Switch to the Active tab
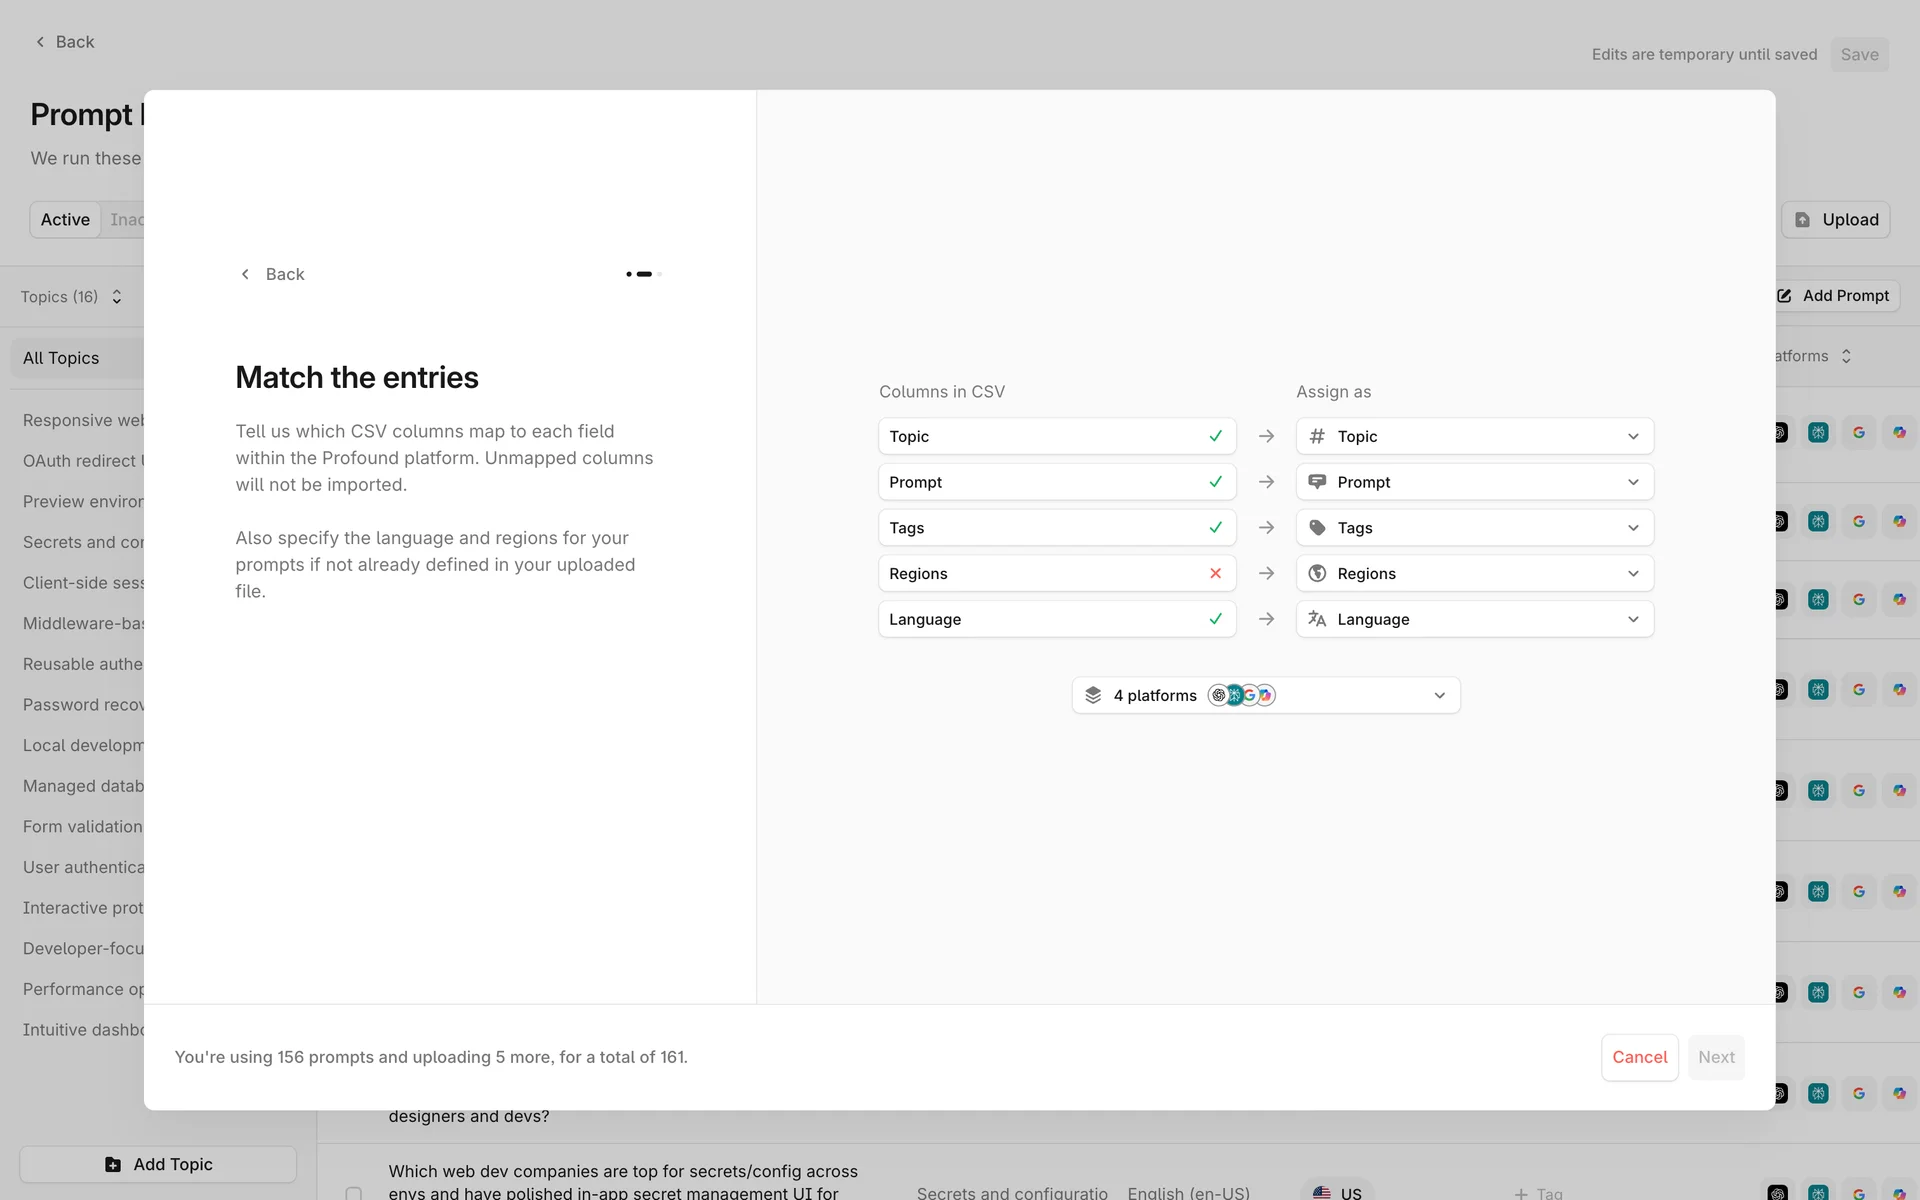Screen dimensions: 1920x1200 click(x=65, y=220)
